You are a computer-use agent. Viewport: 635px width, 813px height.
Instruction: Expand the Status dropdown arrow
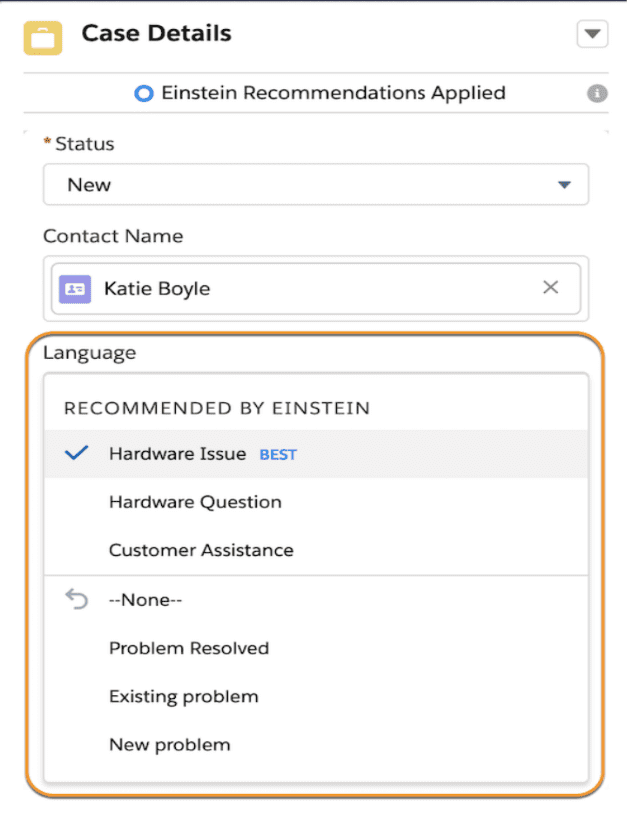coord(563,185)
